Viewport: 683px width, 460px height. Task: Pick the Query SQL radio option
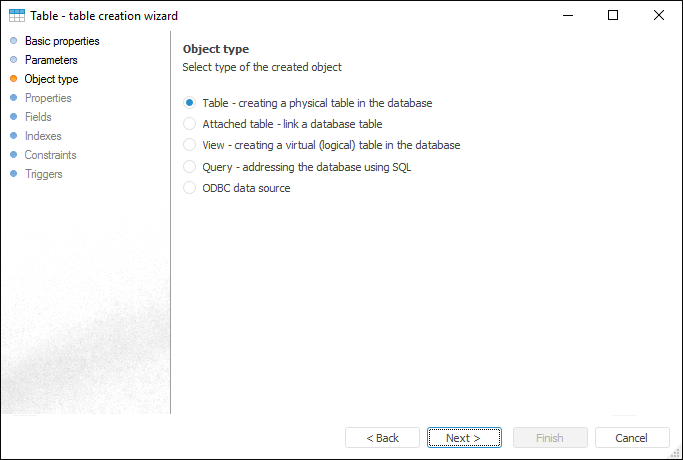[x=190, y=167]
